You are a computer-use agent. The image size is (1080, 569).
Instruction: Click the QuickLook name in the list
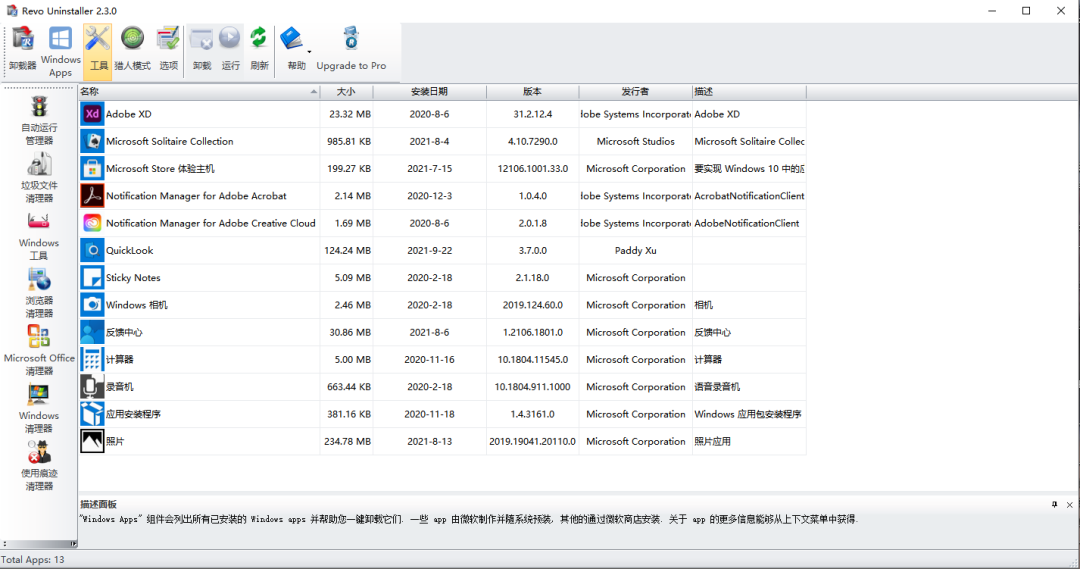(129, 251)
